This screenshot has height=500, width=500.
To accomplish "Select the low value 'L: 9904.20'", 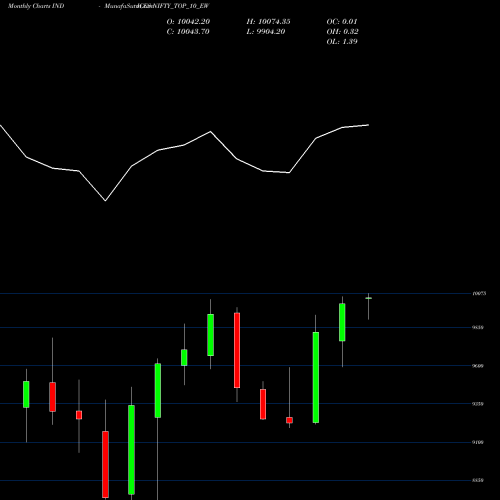I will coord(266,32).
